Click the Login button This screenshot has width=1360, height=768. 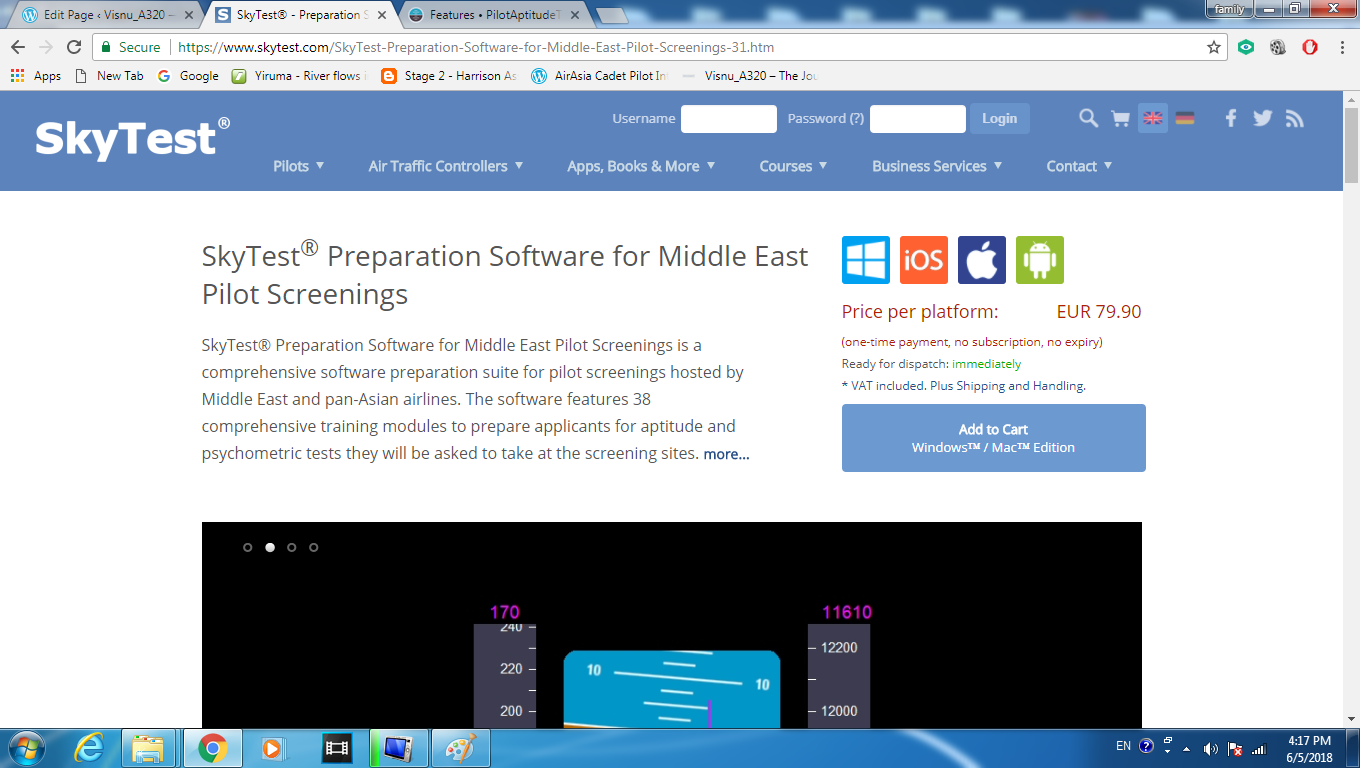pyautogui.click(x=999, y=118)
